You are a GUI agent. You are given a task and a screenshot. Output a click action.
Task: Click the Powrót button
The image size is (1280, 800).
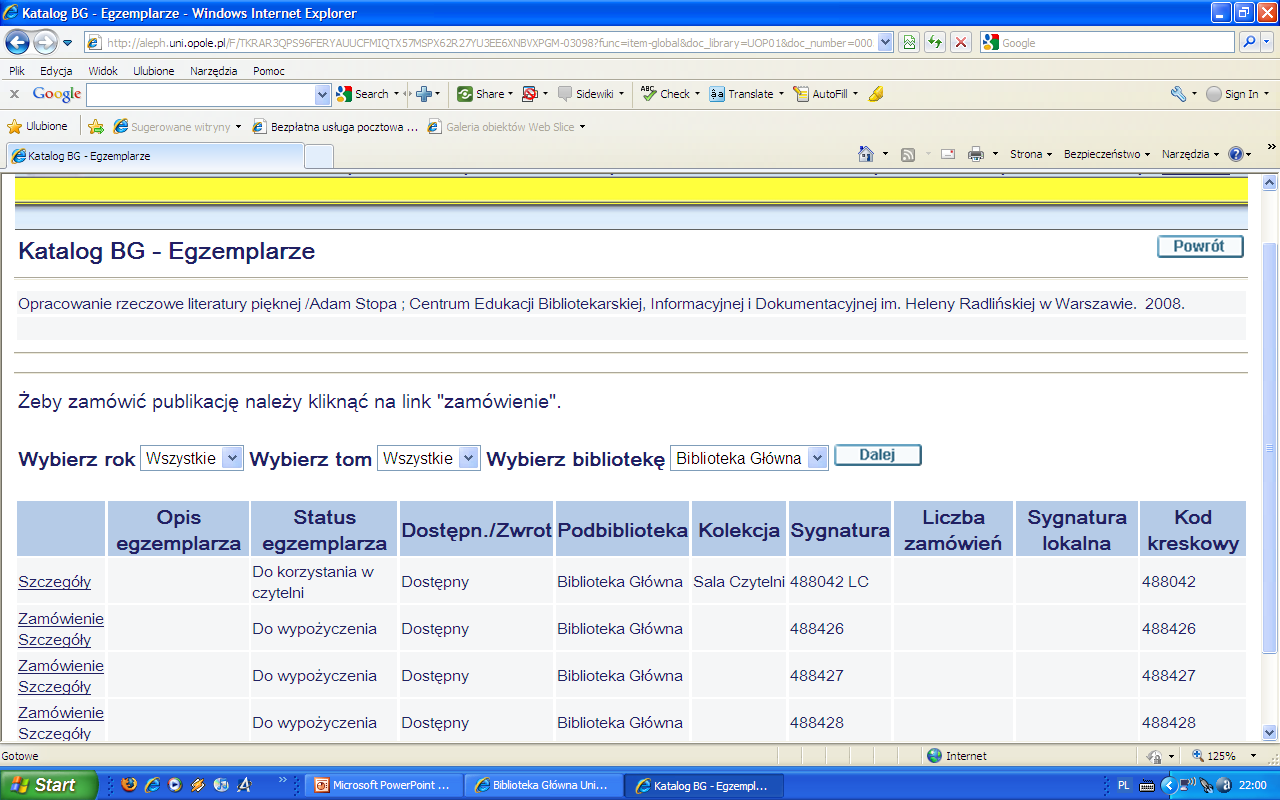[1200, 247]
